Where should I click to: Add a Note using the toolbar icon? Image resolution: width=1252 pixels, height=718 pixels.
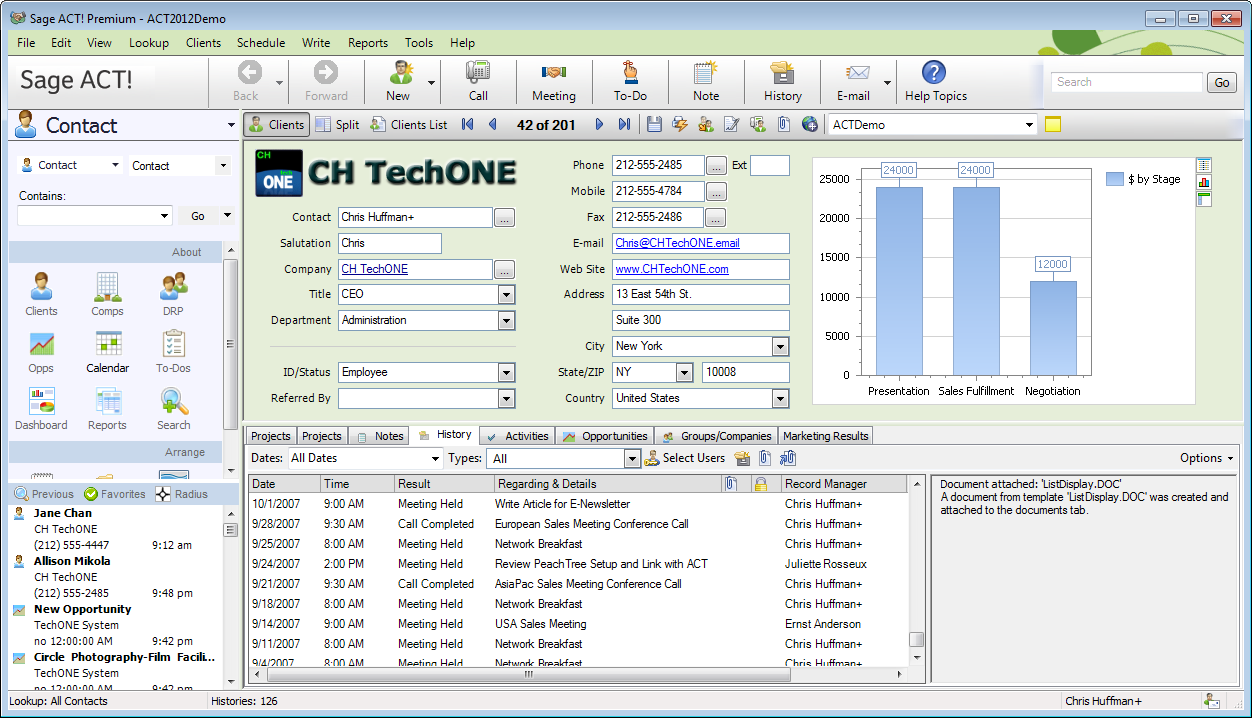click(x=706, y=81)
